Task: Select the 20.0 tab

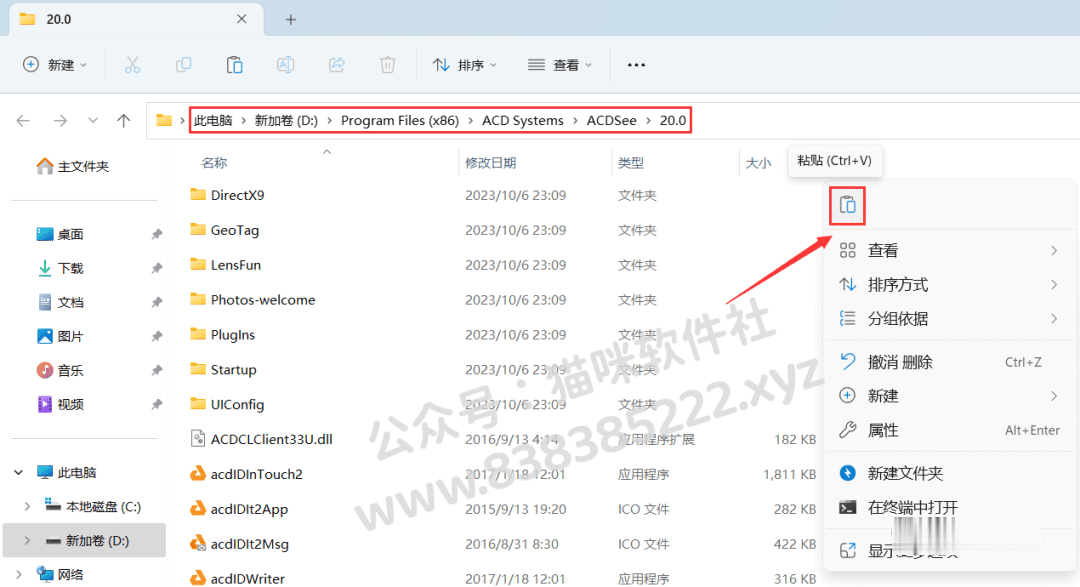Action: [136, 19]
